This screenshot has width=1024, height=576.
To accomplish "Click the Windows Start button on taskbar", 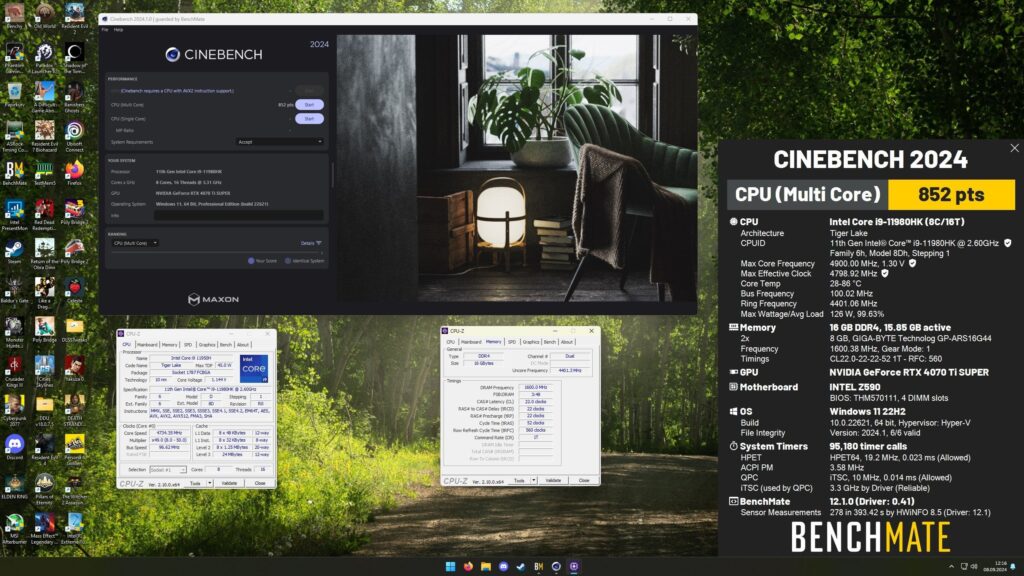I will coord(451,566).
